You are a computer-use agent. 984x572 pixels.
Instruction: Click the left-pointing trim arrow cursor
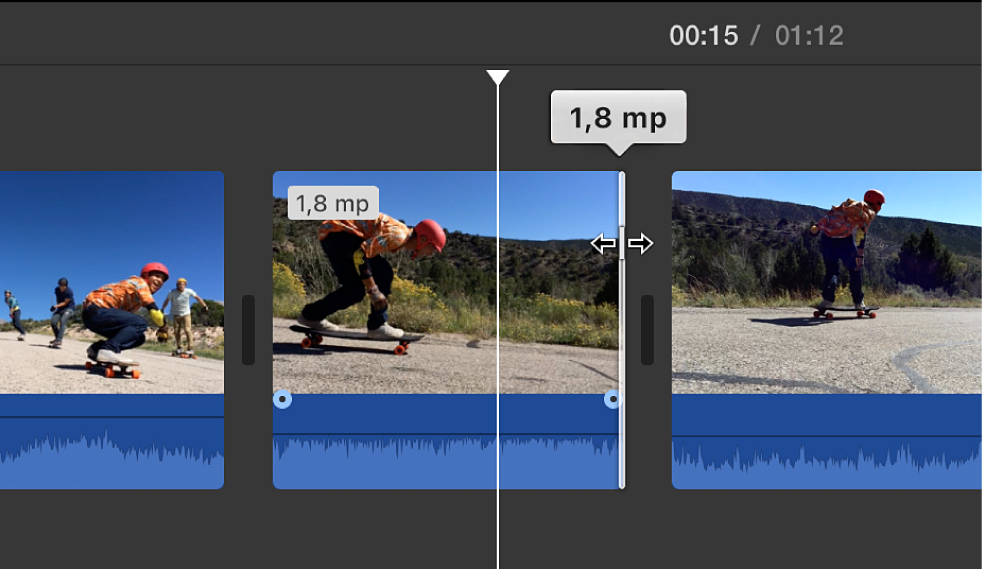point(604,244)
